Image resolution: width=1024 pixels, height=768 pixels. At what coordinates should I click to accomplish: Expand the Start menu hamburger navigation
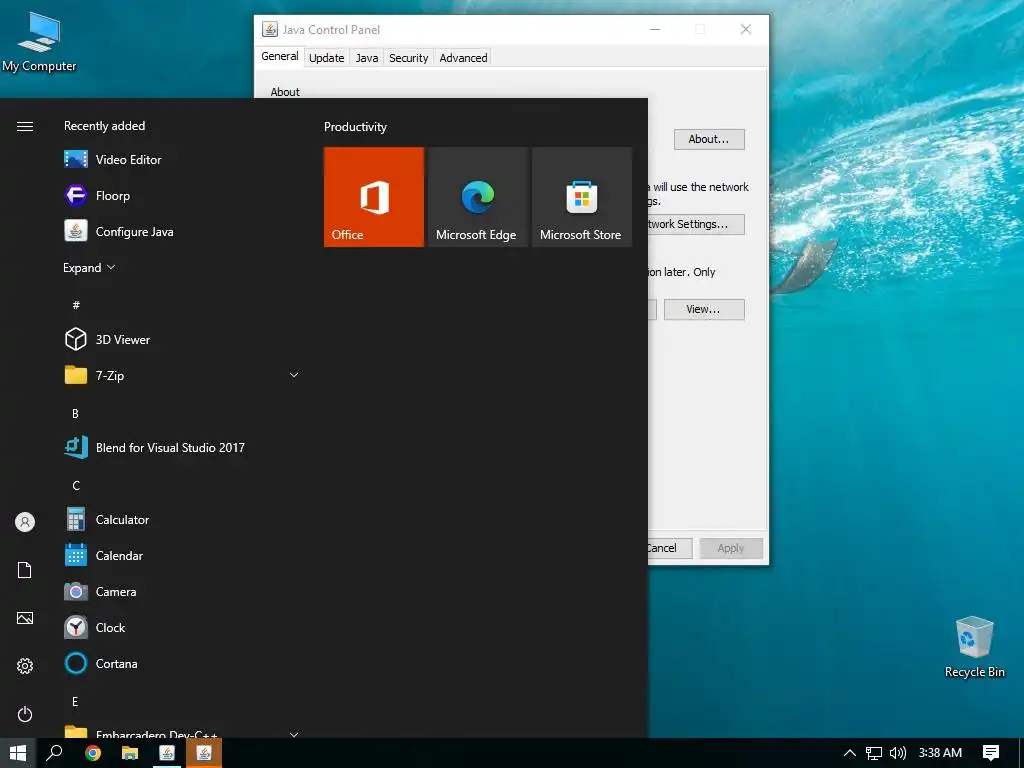(x=25, y=126)
